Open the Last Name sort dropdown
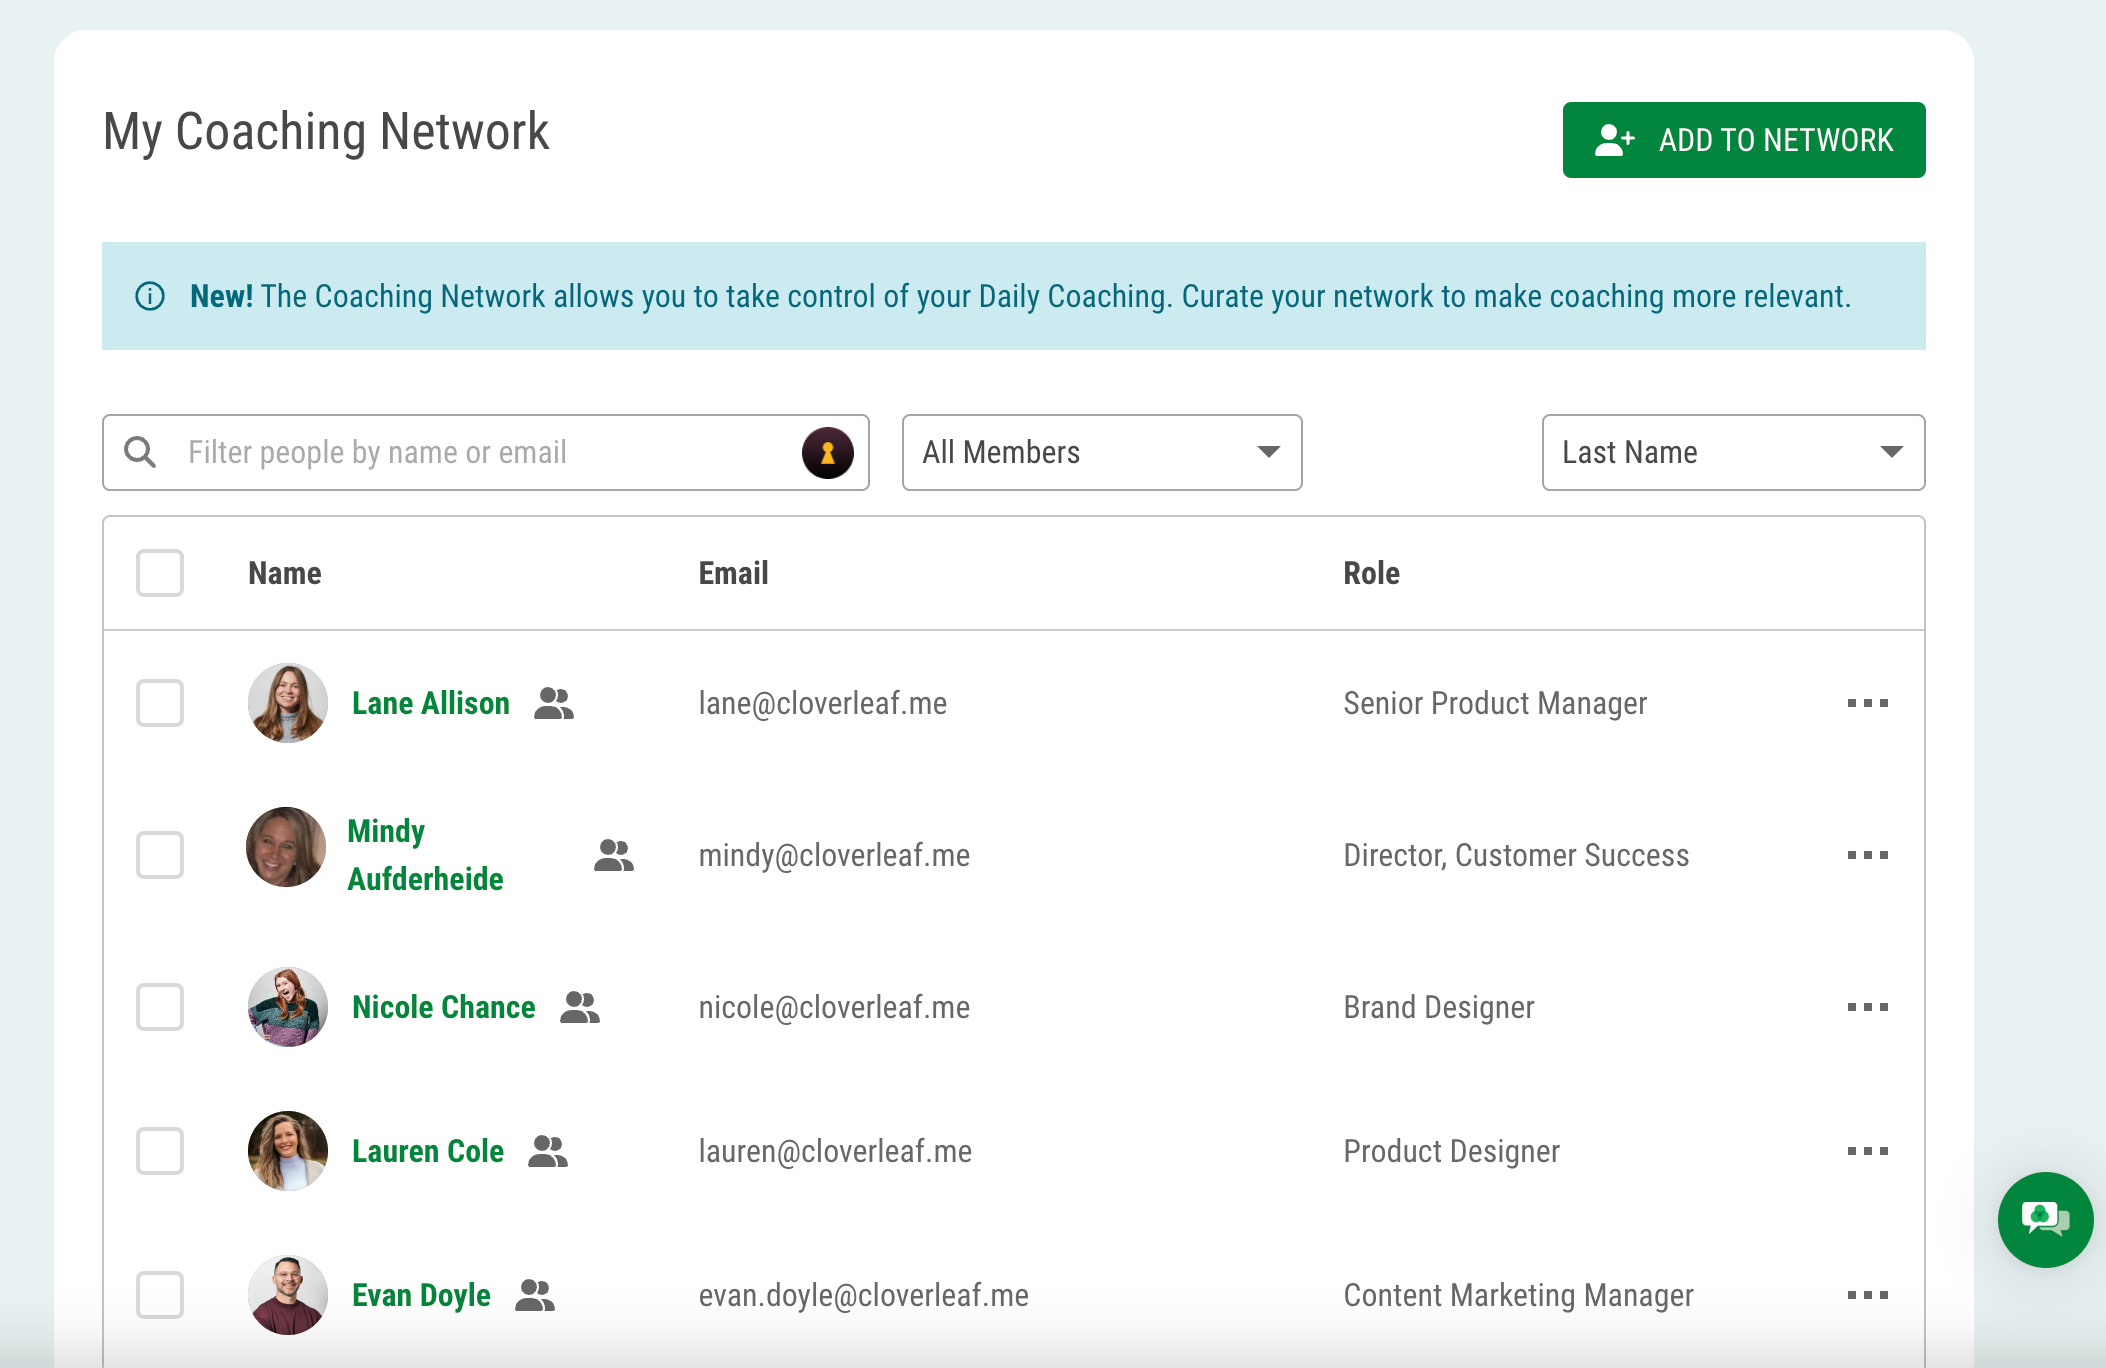Screen dimensions: 2106x1368 tap(1732, 453)
